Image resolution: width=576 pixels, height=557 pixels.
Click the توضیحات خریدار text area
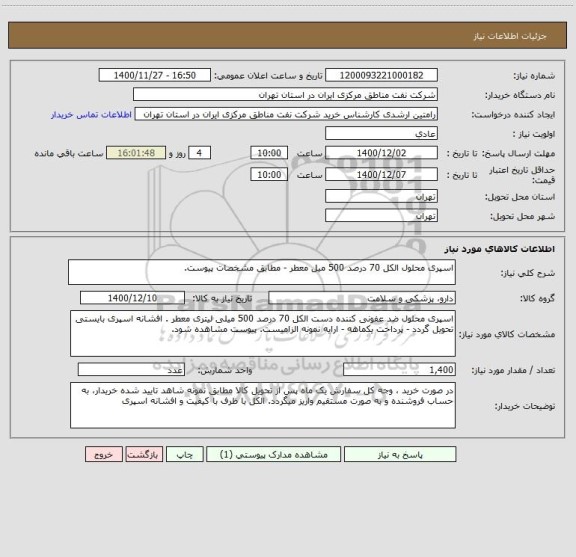click(x=263, y=405)
